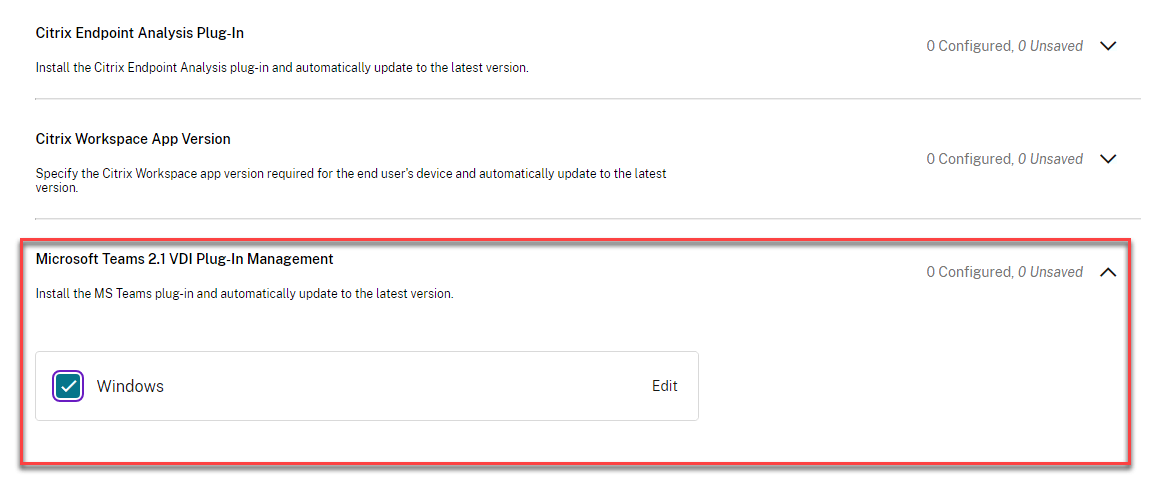Click '0 Unsaved' for Citrix Endpoint Analysis
The width and height of the screenshot is (1152, 489).
(x=1050, y=46)
